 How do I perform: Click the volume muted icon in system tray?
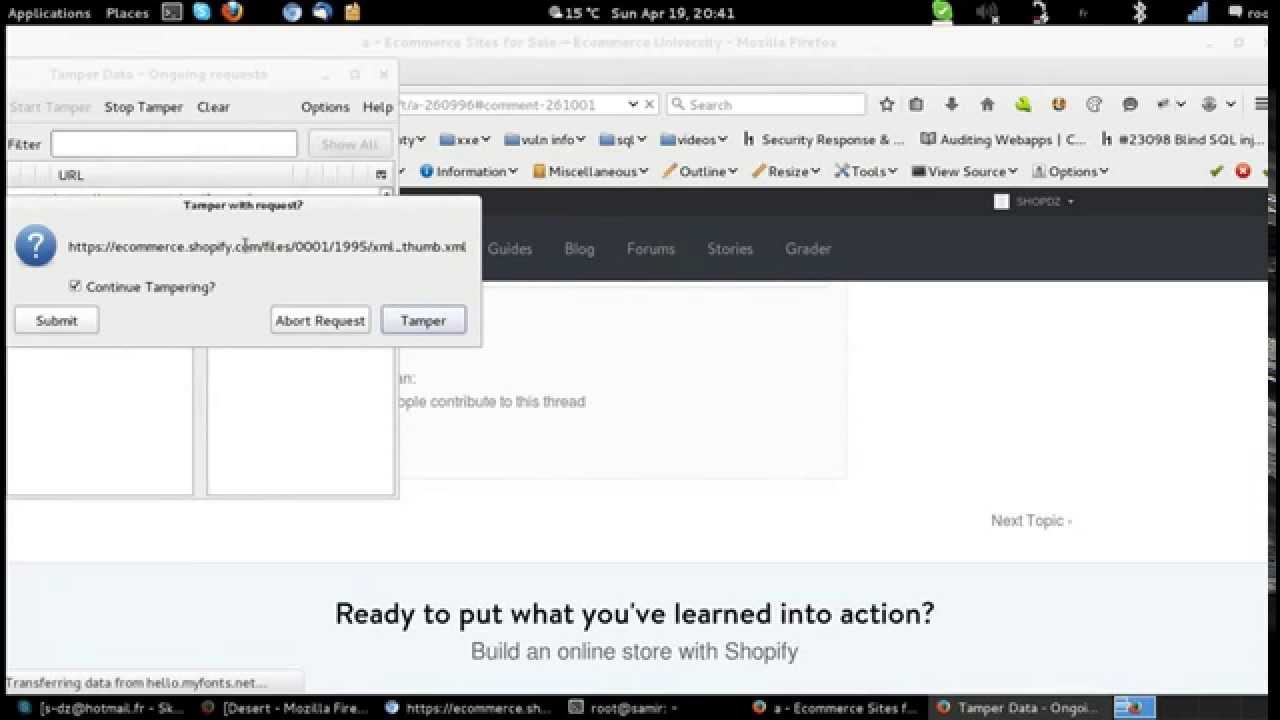point(987,13)
